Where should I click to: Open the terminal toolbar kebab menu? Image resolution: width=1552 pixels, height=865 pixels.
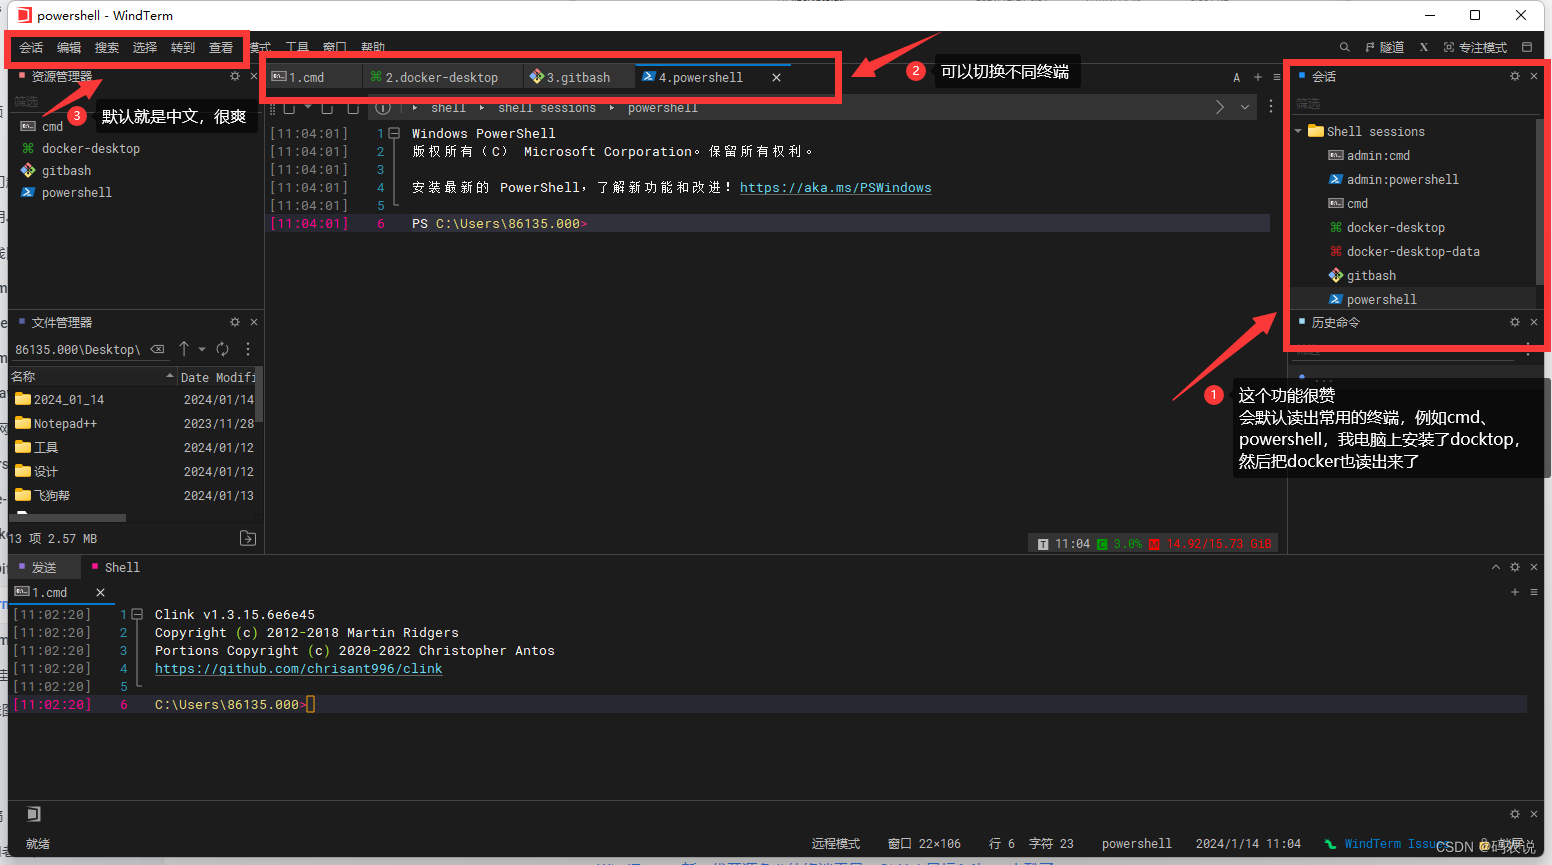click(1271, 107)
